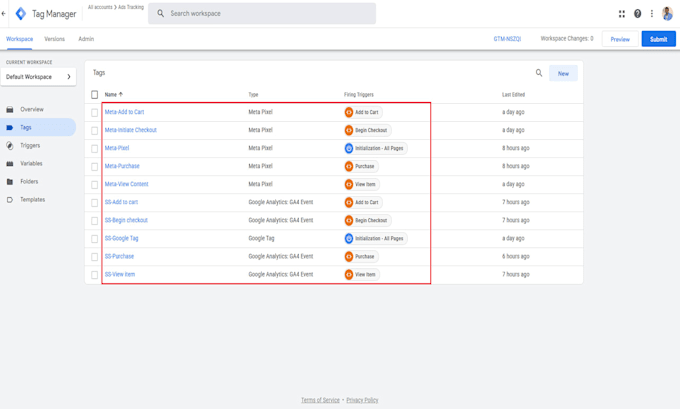Click the All accounts breadcrumb text
The width and height of the screenshot is (680, 409).
[x=100, y=7]
